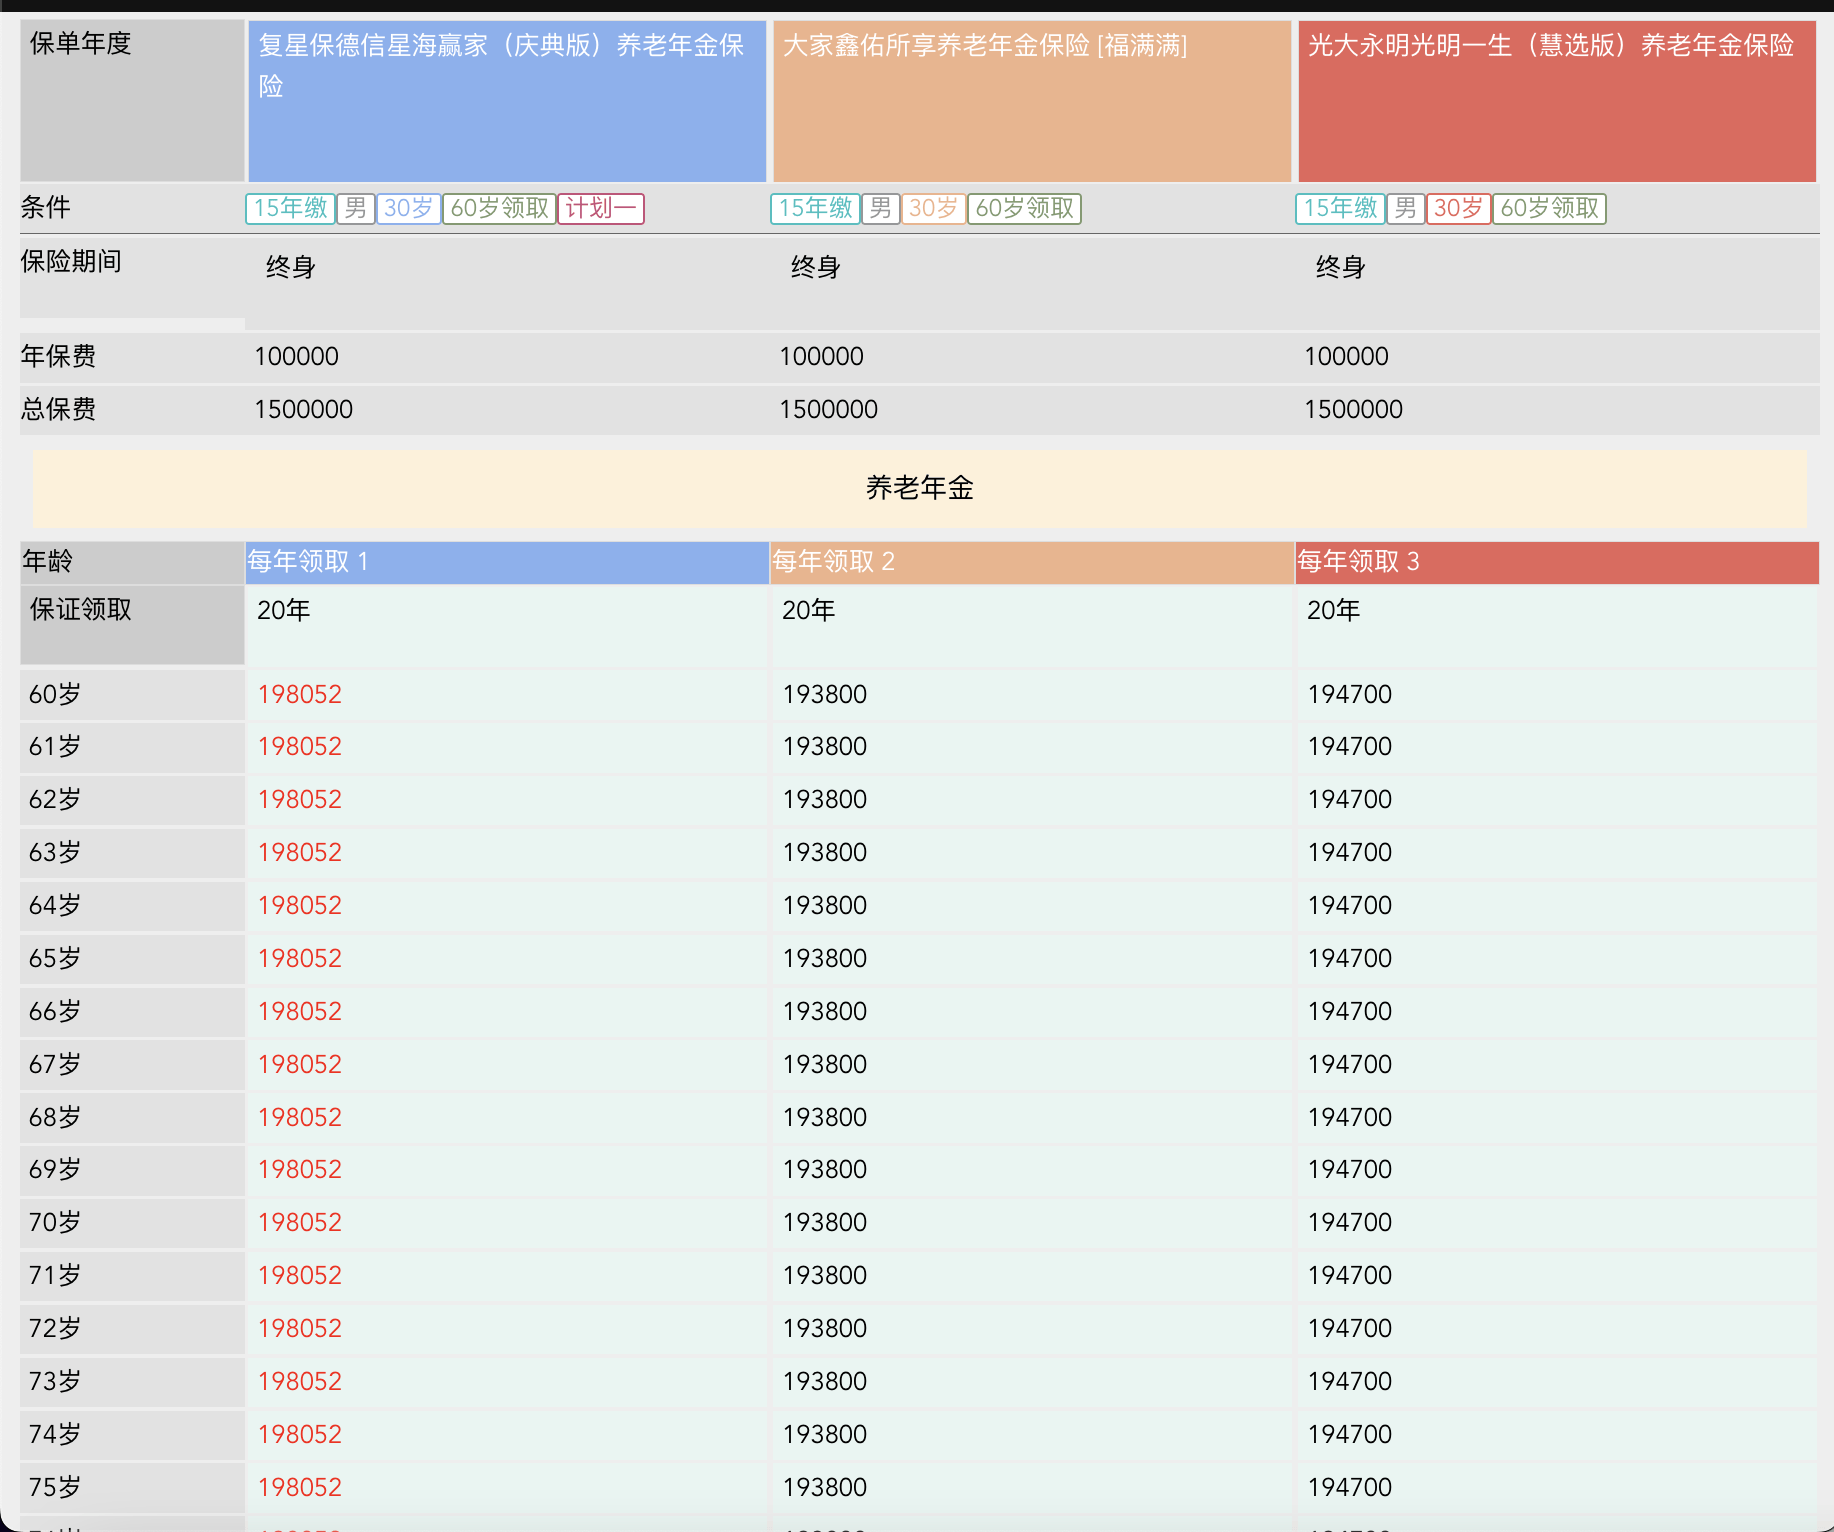The height and width of the screenshot is (1532, 1834).
Task: Click 总保费 1500000 in 光大永明 column
Action: (x=1353, y=410)
